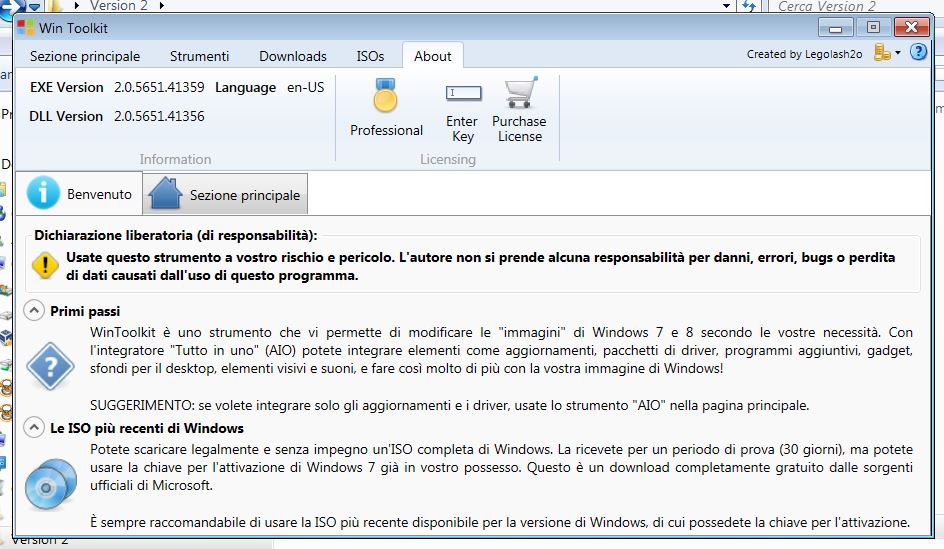944x549 pixels.
Task: Click the Primi passi question mark icon
Action: click(x=49, y=365)
